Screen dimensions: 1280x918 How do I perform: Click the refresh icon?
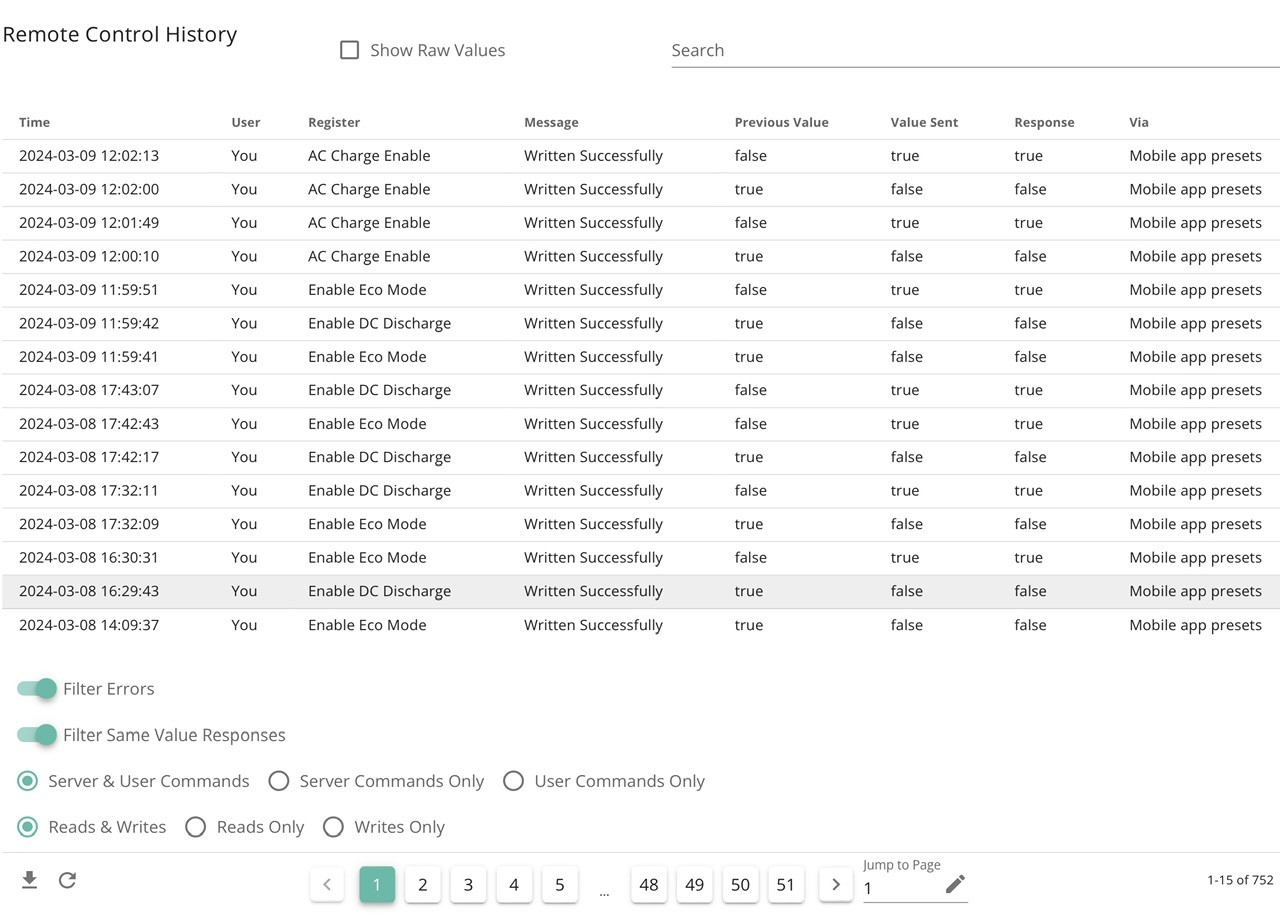point(67,880)
